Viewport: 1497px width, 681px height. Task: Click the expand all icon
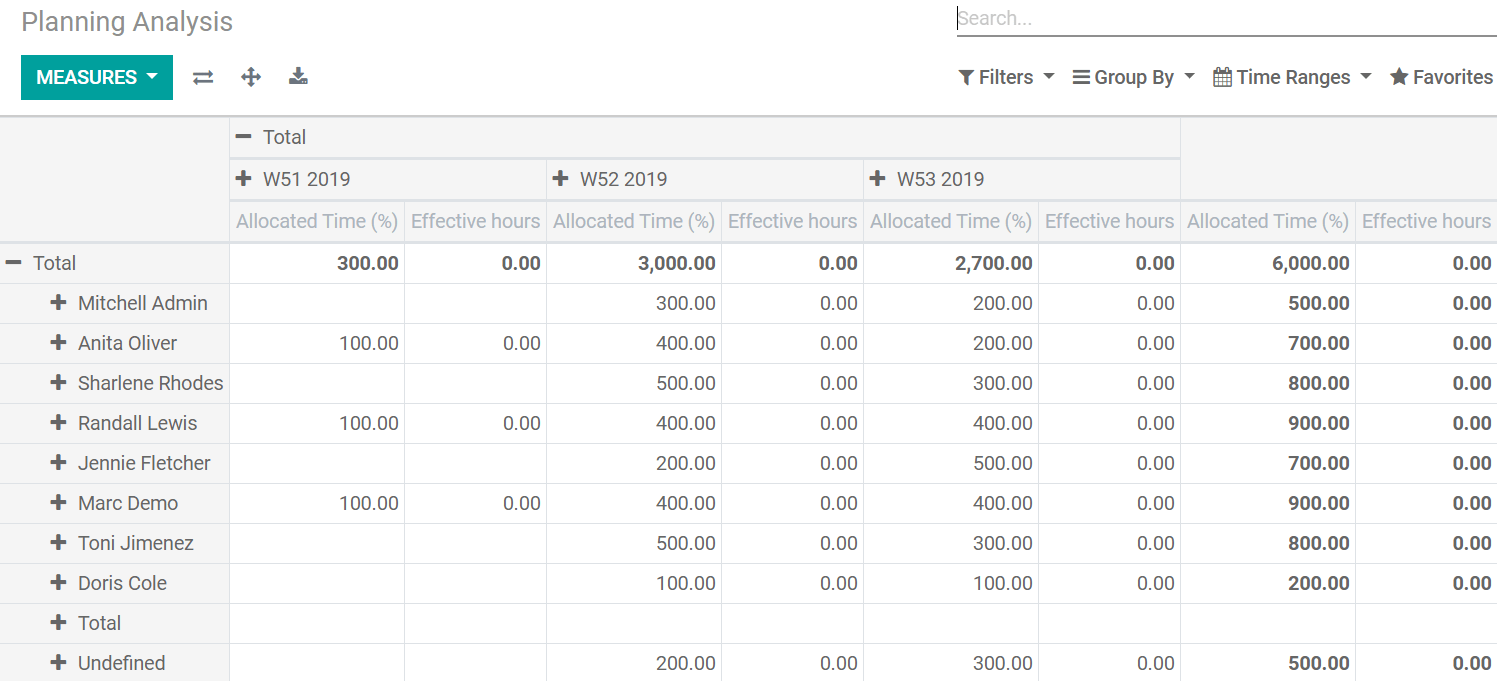coord(251,77)
